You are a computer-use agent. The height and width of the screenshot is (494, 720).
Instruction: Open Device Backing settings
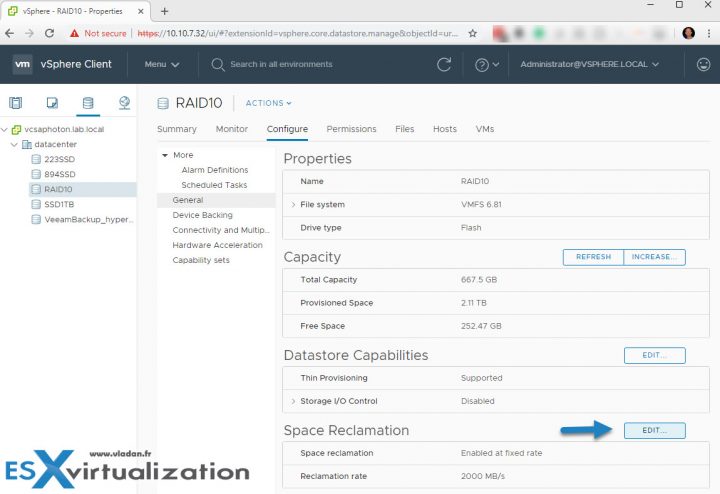(x=202, y=215)
